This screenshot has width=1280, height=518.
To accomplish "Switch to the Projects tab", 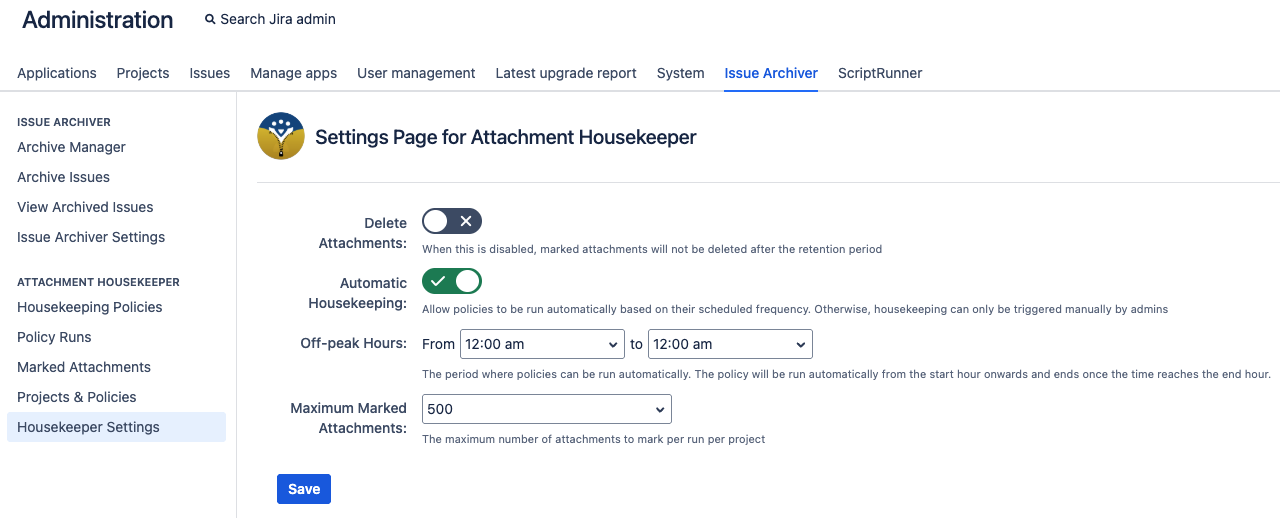I will 143,73.
